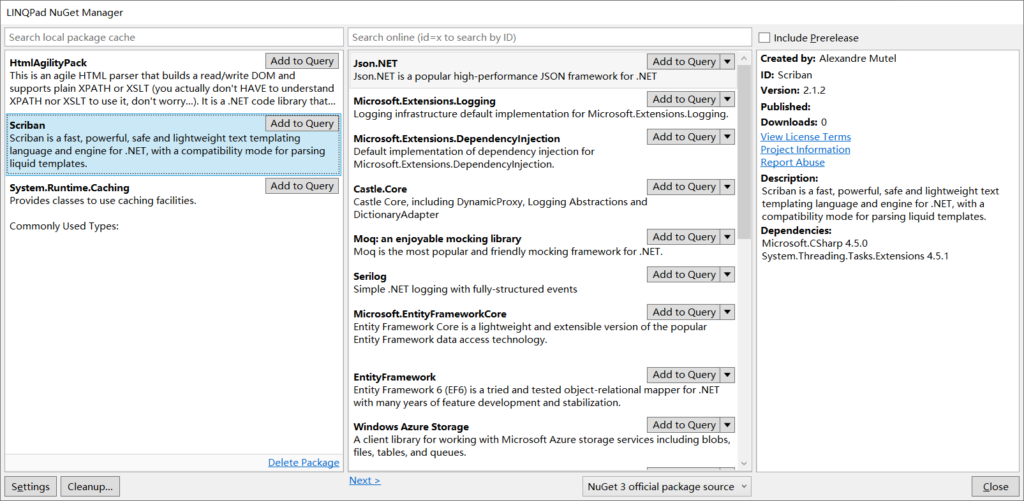Open Add to Query dropdown arrow for Json.NET
The height and width of the screenshot is (501, 1024).
pos(728,61)
